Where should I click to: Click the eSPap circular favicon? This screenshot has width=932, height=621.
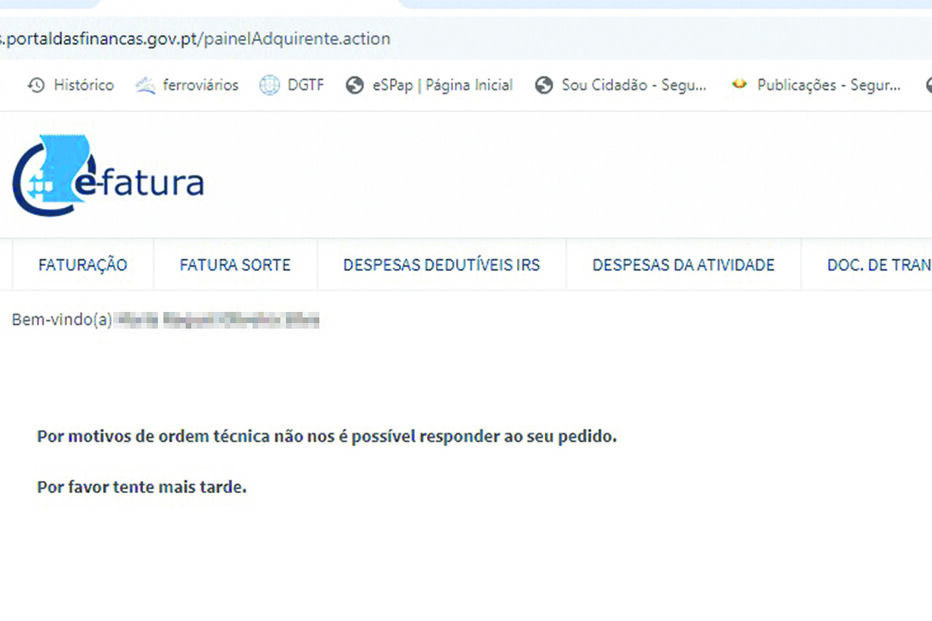pyautogui.click(x=353, y=85)
